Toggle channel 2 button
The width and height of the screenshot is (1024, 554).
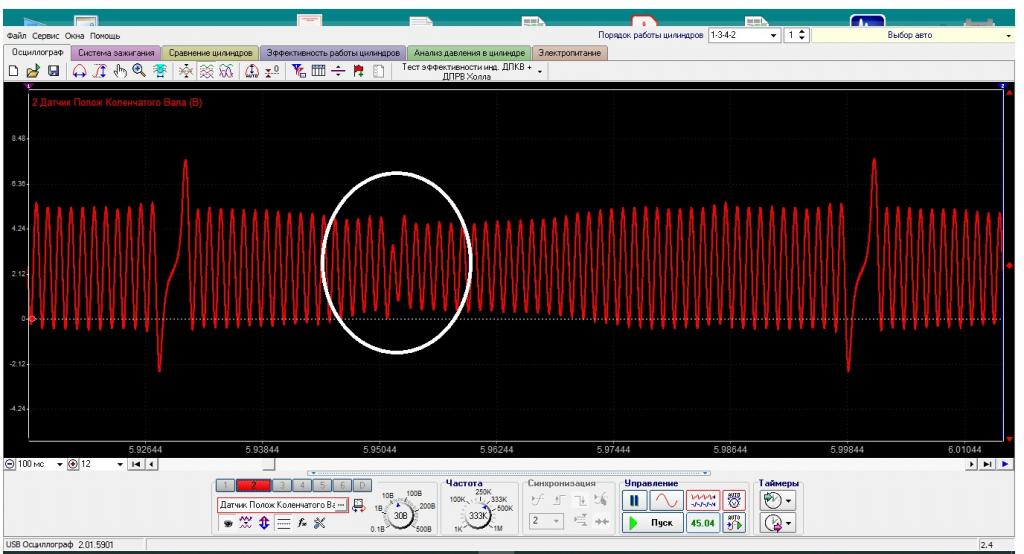(251, 485)
